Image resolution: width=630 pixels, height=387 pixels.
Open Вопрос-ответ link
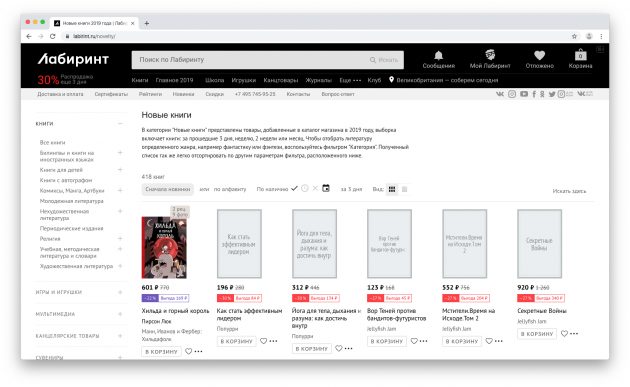338,94
